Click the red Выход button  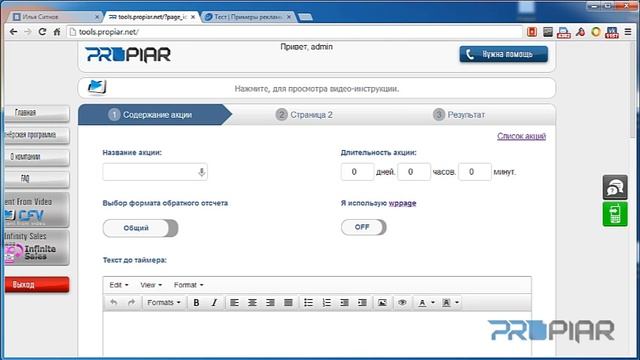tap(37, 284)
